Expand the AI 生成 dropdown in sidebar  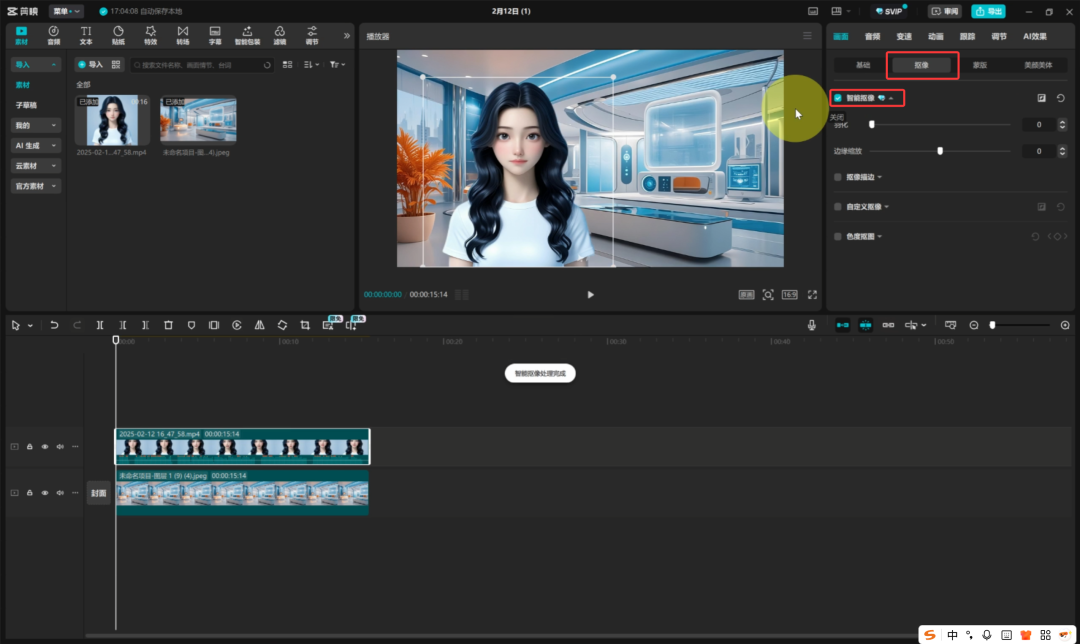[x=36, y=146]
